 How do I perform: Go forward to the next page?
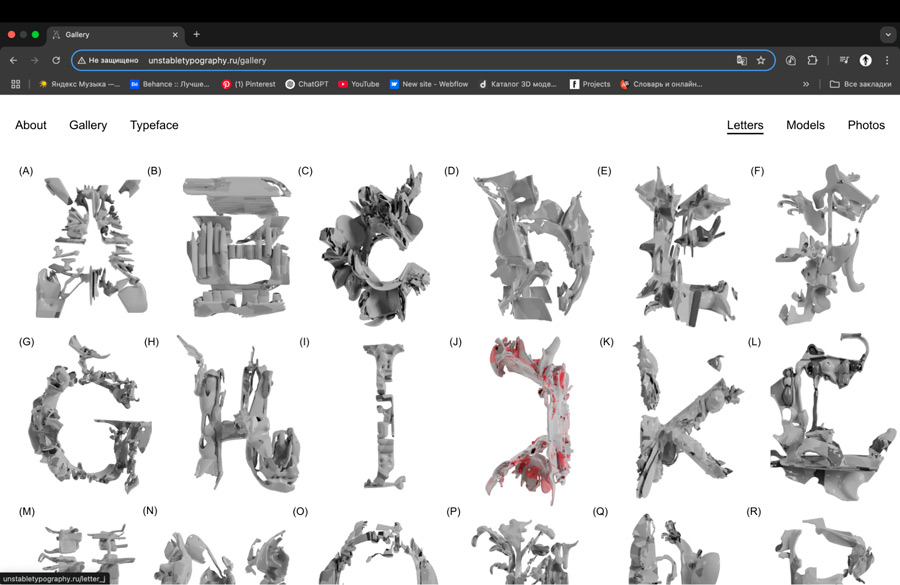[34, 60]
